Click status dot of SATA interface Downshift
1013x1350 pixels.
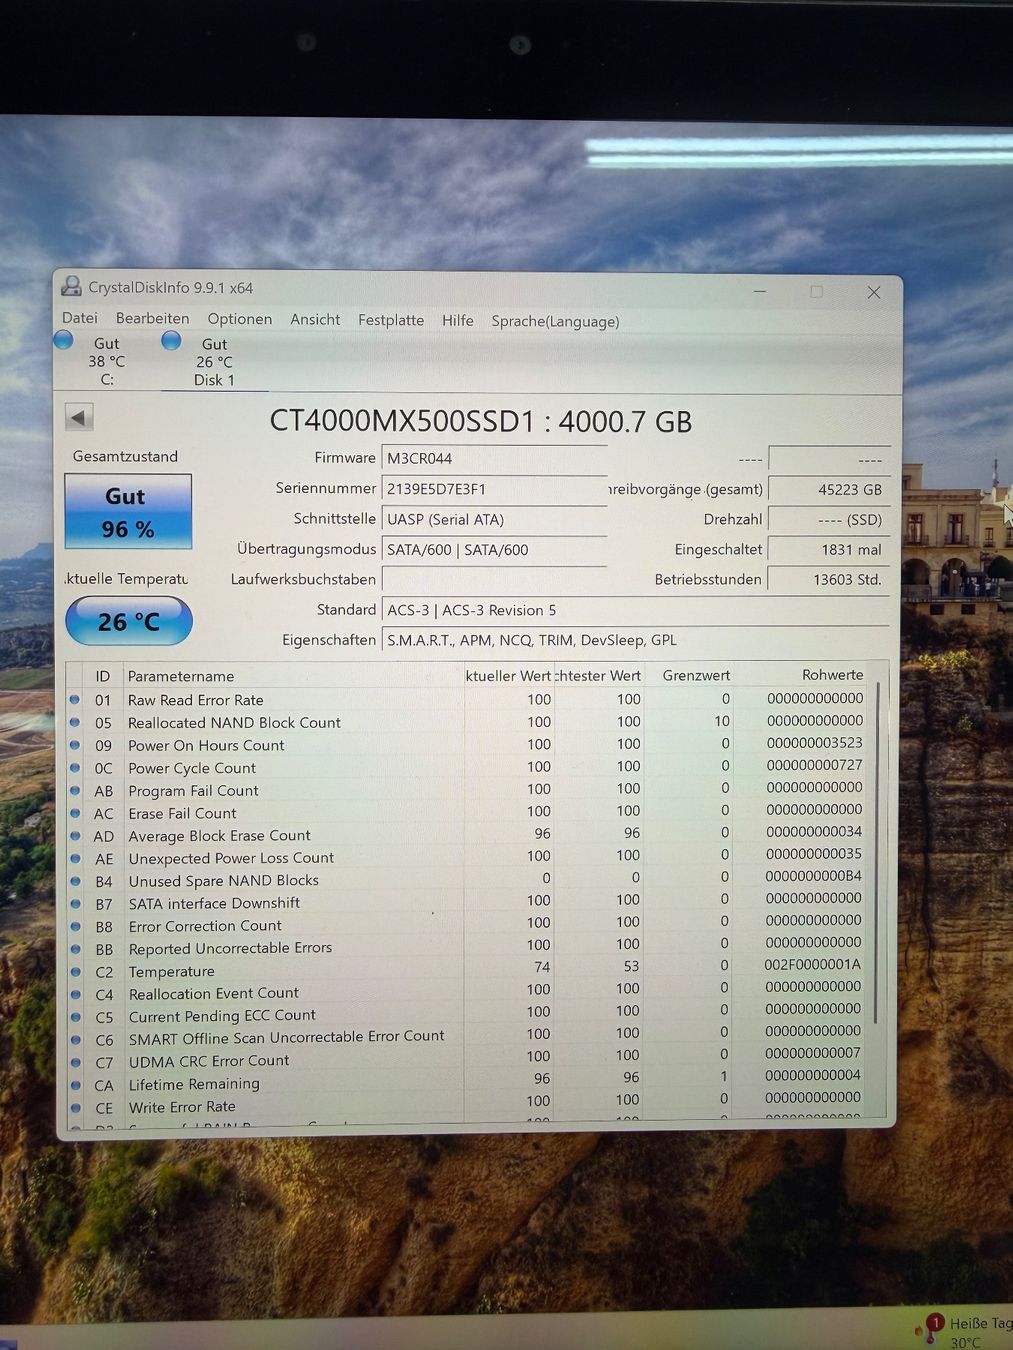(x=75, y=903)
